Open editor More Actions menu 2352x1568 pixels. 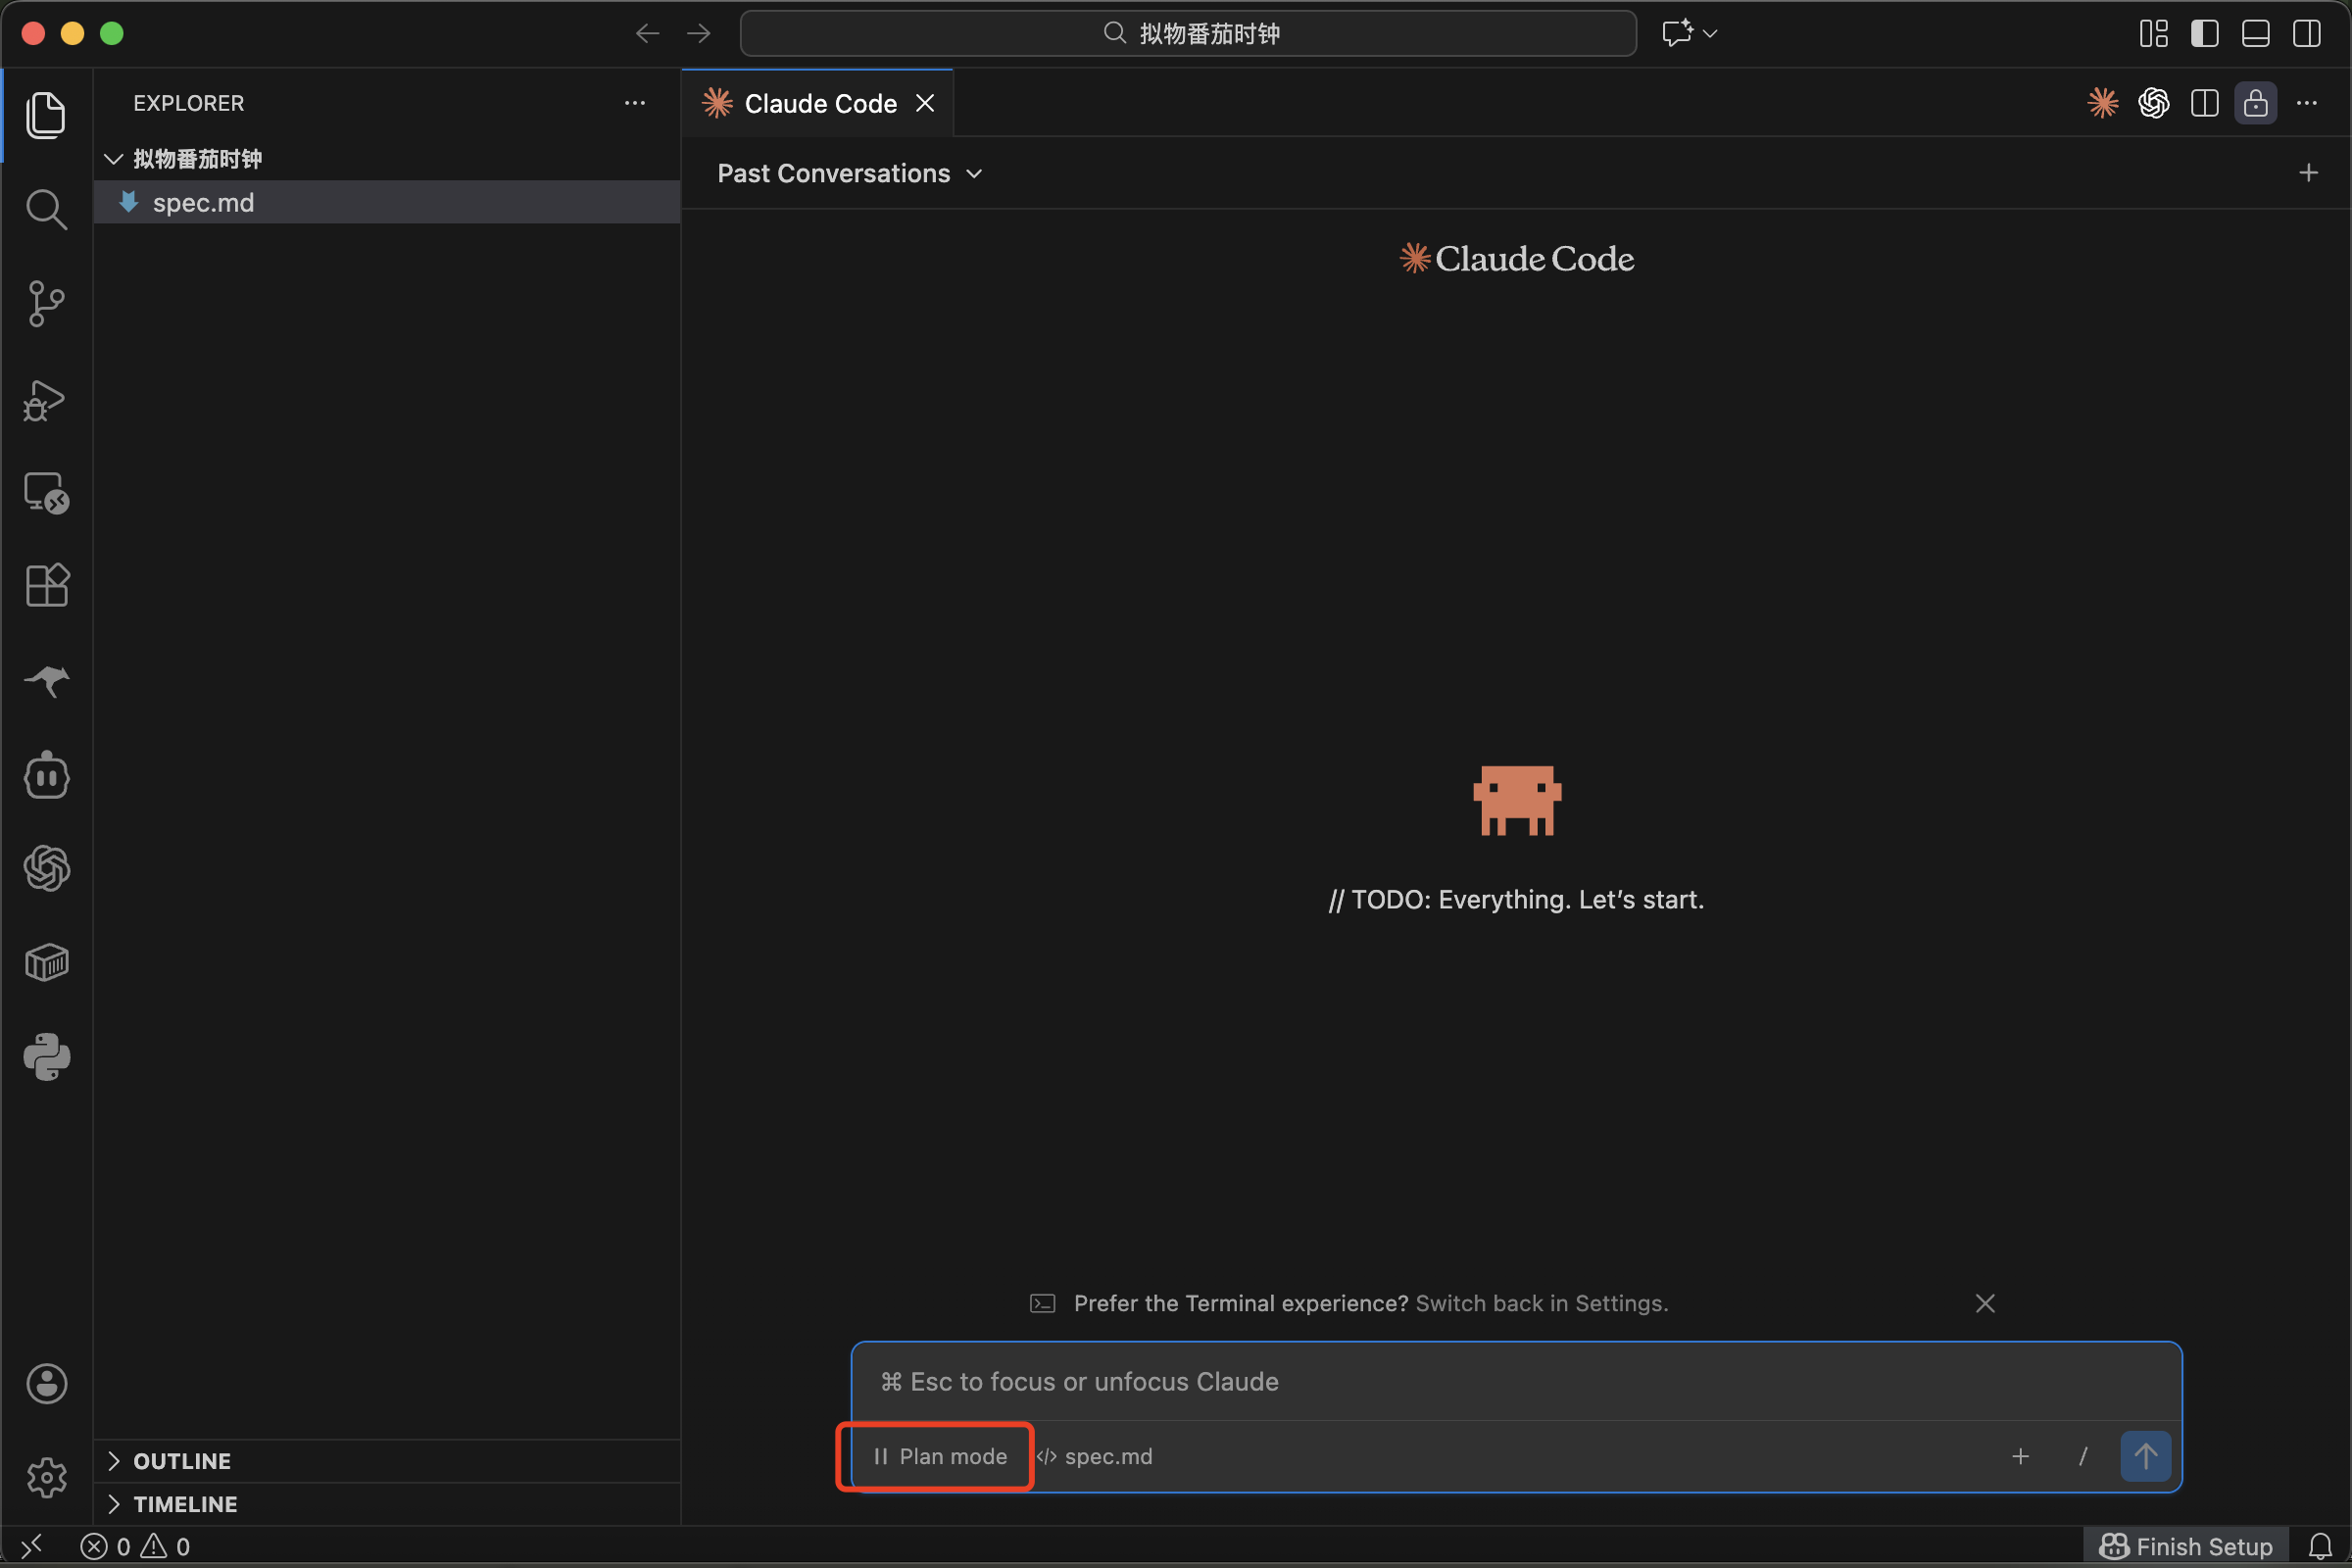2307,103
